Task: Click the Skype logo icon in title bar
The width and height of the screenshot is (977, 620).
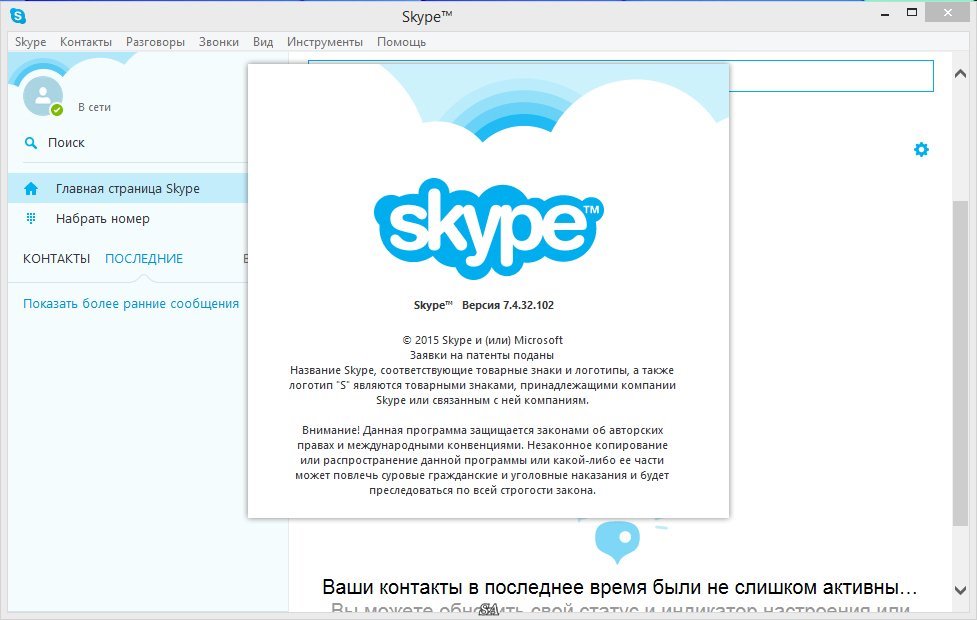Action: (x=18, y=16)
